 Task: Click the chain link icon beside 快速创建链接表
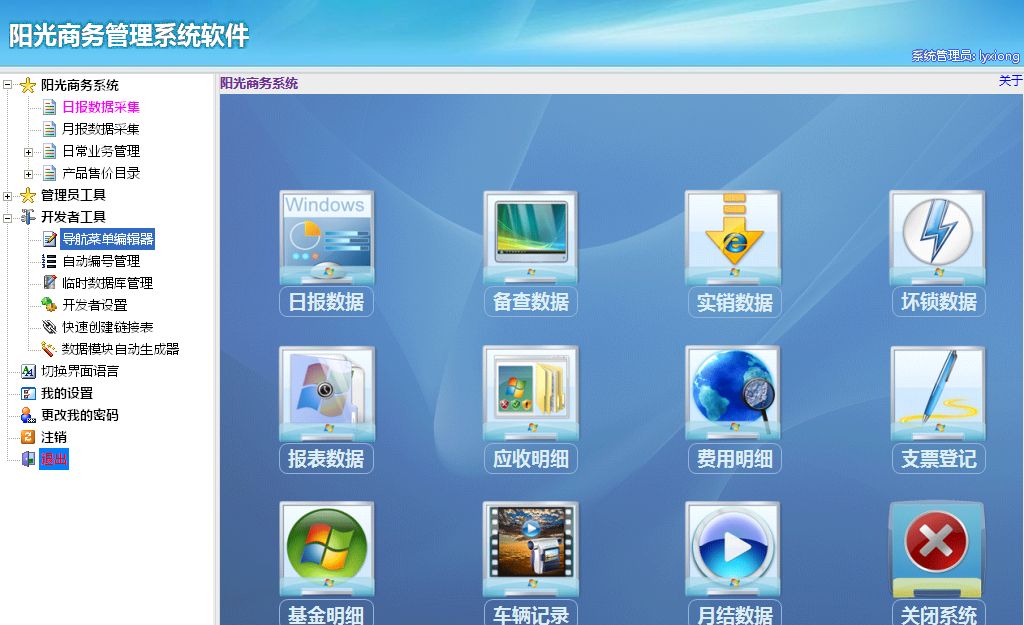[50, 327]
